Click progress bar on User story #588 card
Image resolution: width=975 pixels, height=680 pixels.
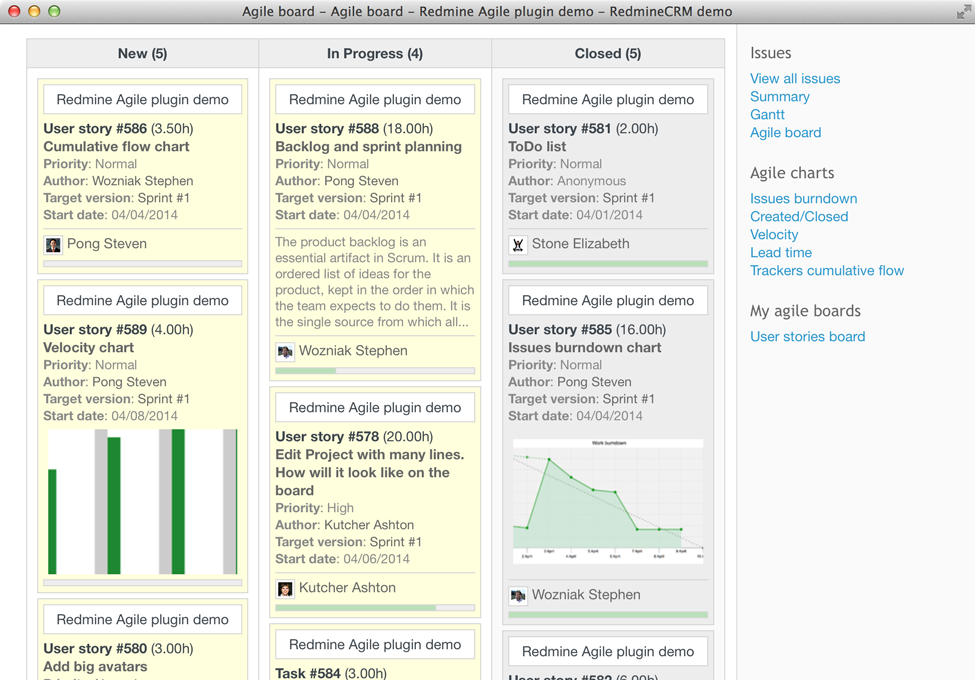(x=375, y=371)
